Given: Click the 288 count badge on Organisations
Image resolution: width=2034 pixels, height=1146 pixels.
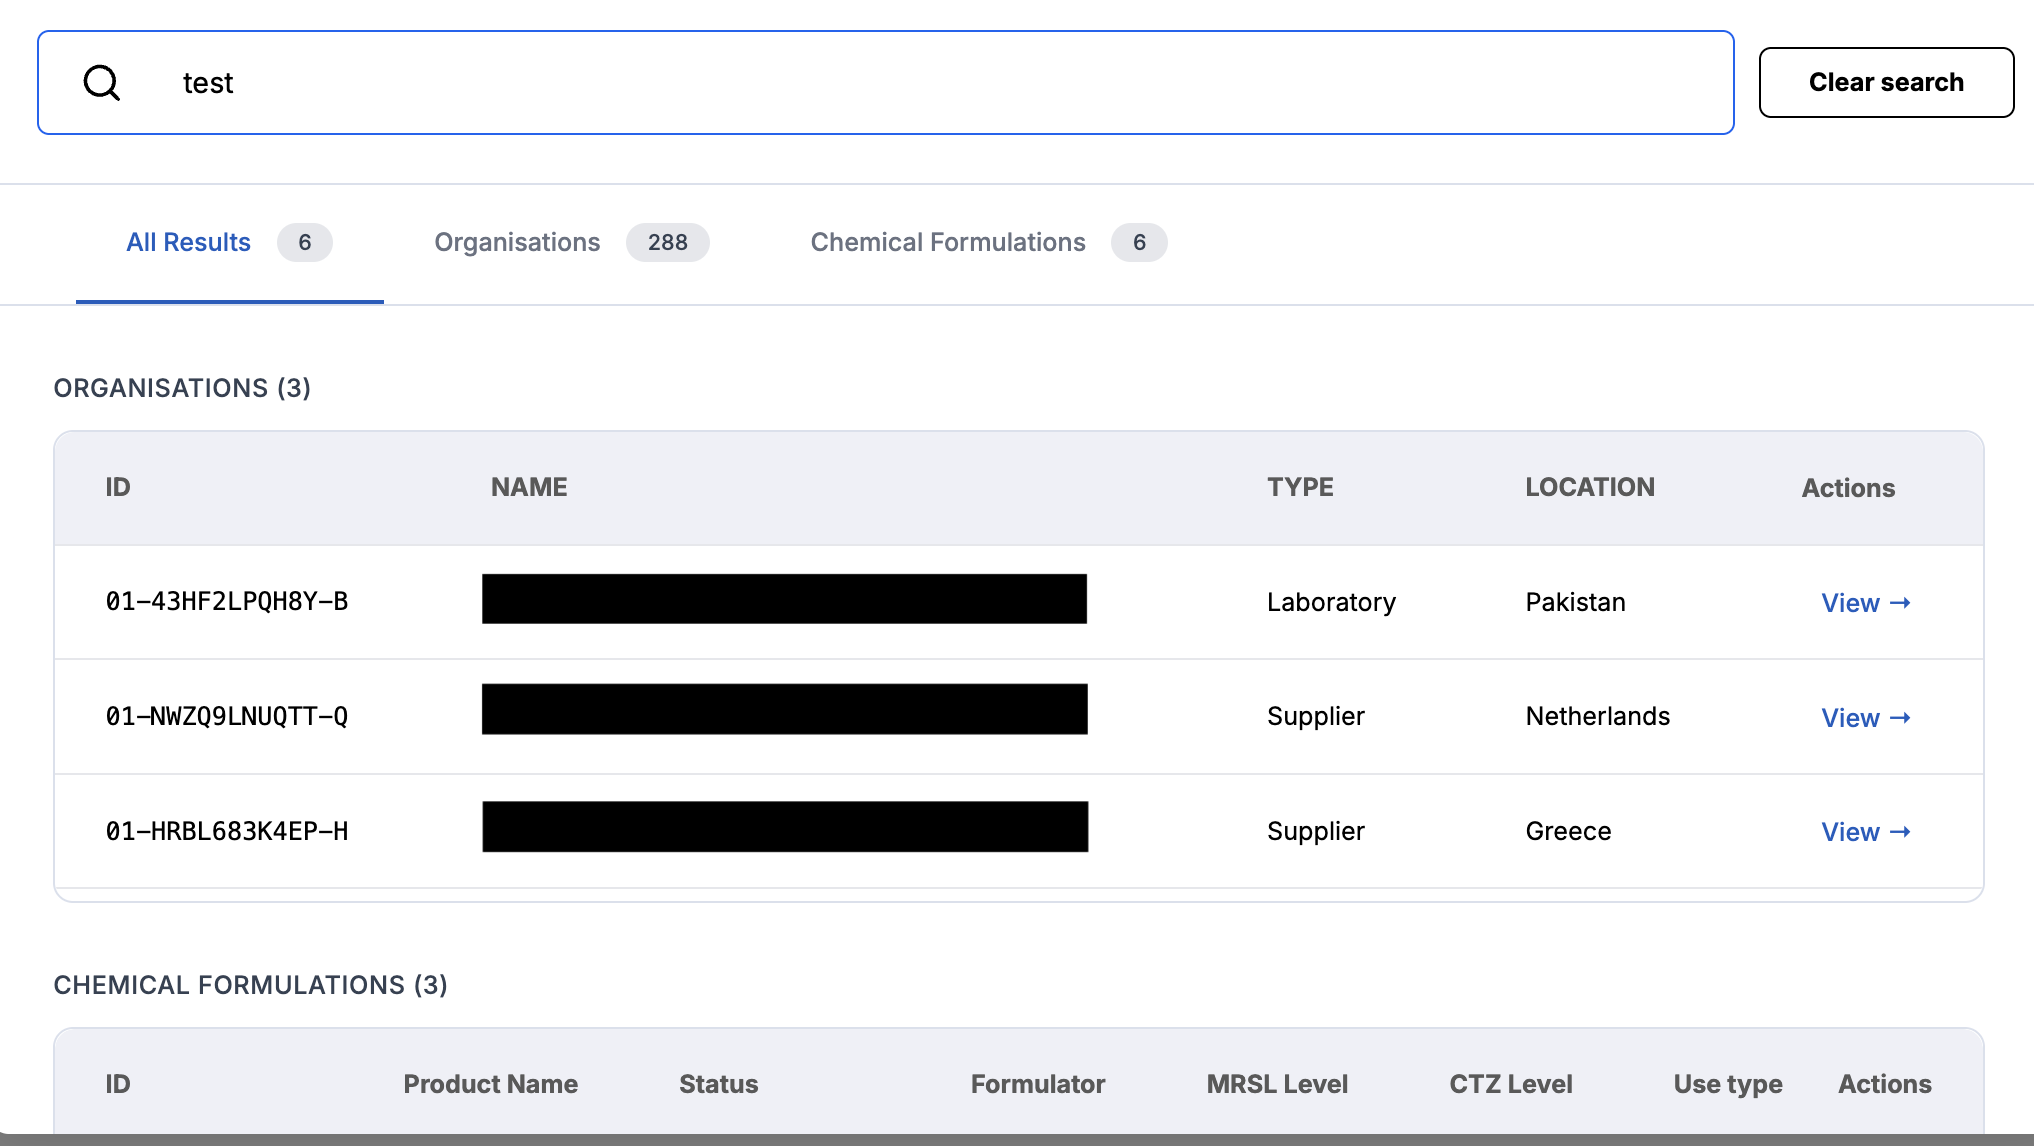Looking at the screenshot, I should (x=667, y=242).
